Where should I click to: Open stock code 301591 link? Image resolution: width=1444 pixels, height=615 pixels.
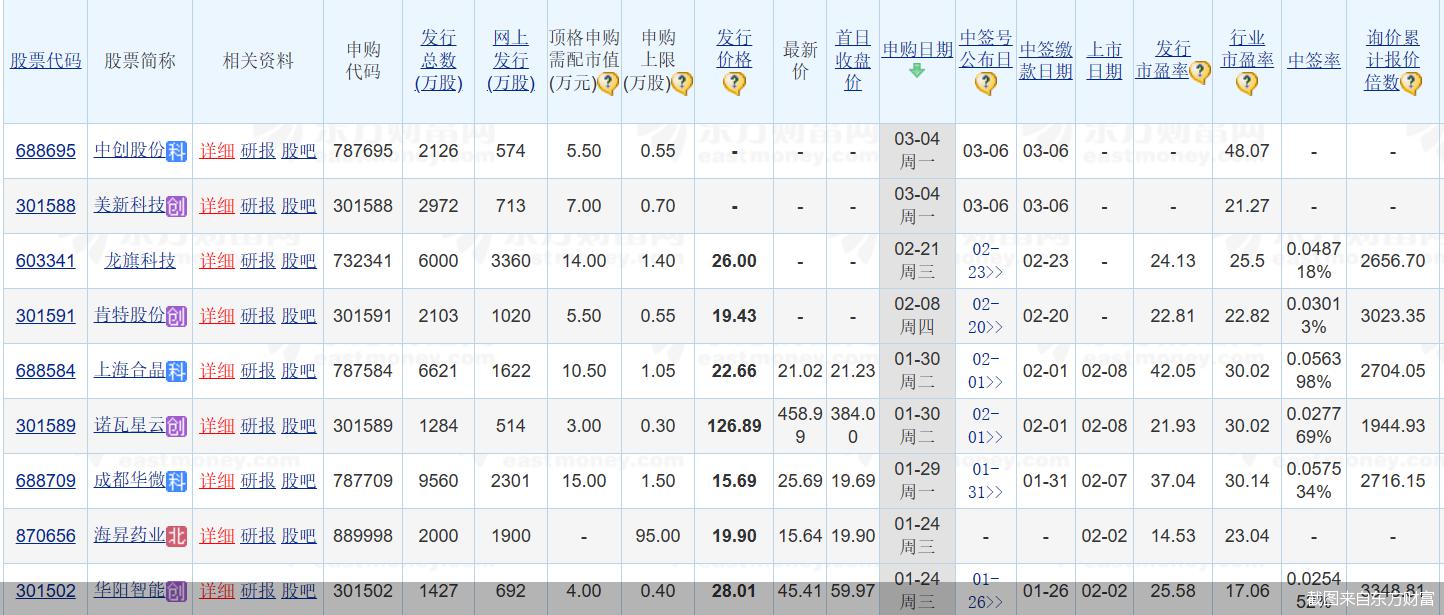(x=46, y=316)
